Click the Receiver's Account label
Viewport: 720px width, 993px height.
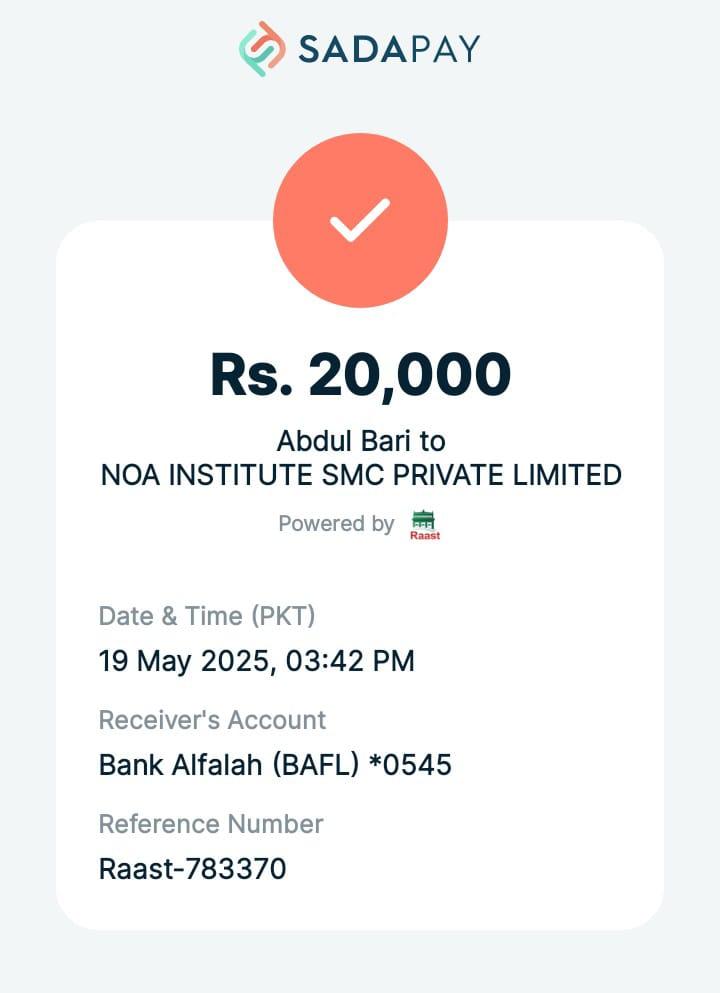212,720
